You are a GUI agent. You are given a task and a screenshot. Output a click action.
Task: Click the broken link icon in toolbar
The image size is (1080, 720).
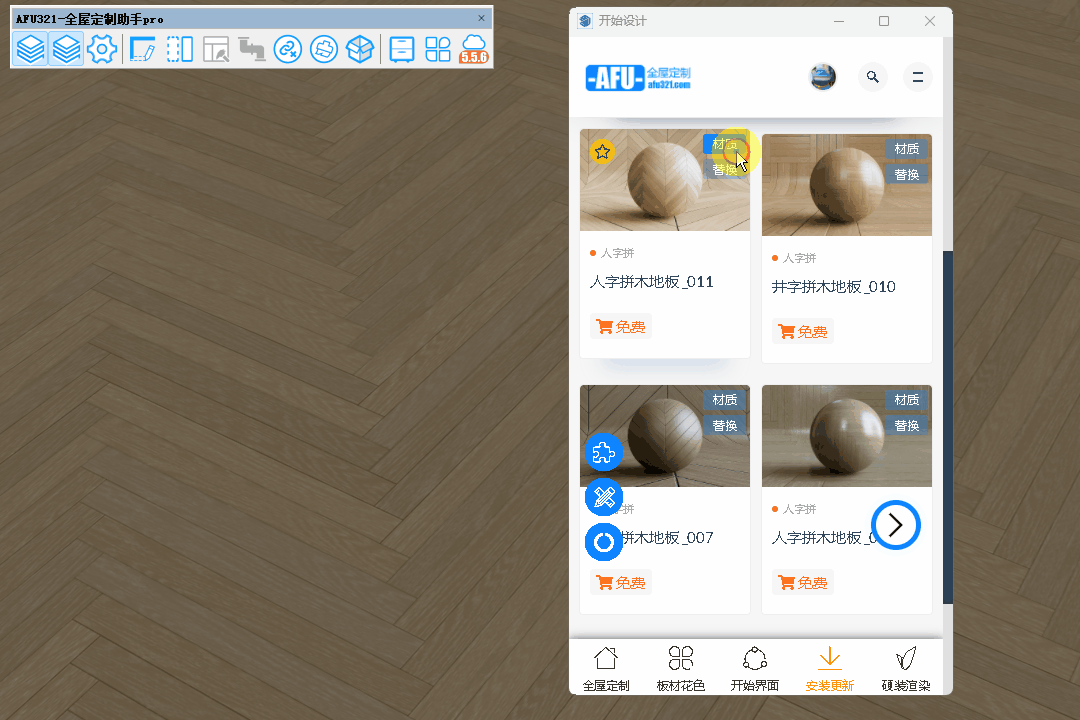point(288,49)
